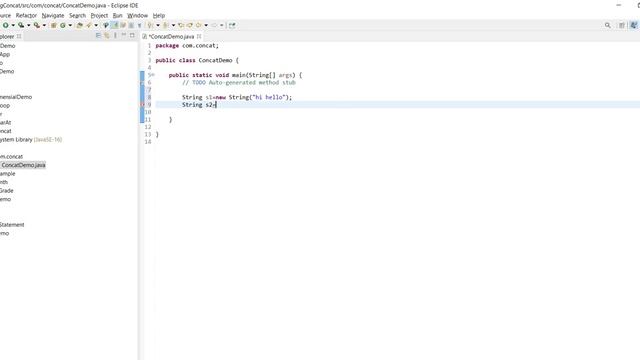The height and width of the screenshot is (360, 640).
Task: Go to the Next Annotation
Action: tap(150, 25)
